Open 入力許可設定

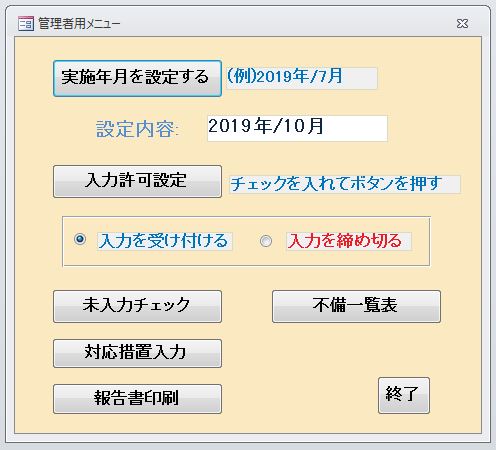[137, 181]
